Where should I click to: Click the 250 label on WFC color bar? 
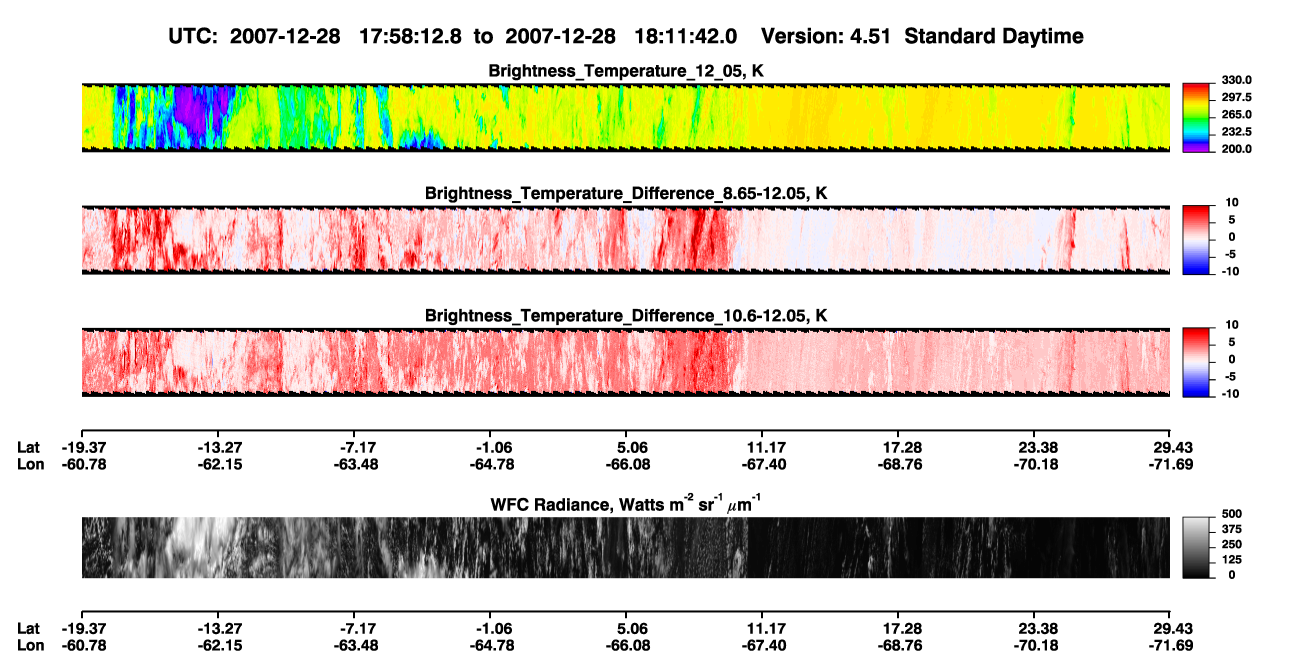coord(1234,545)
